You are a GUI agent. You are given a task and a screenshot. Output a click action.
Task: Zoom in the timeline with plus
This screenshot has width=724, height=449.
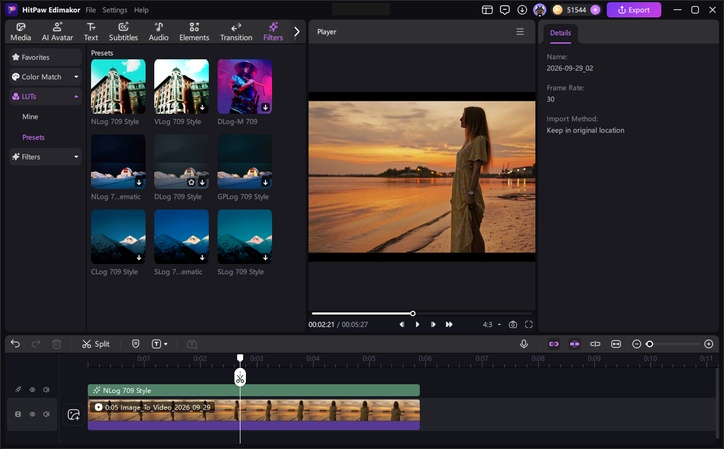(x=709, y=344)
